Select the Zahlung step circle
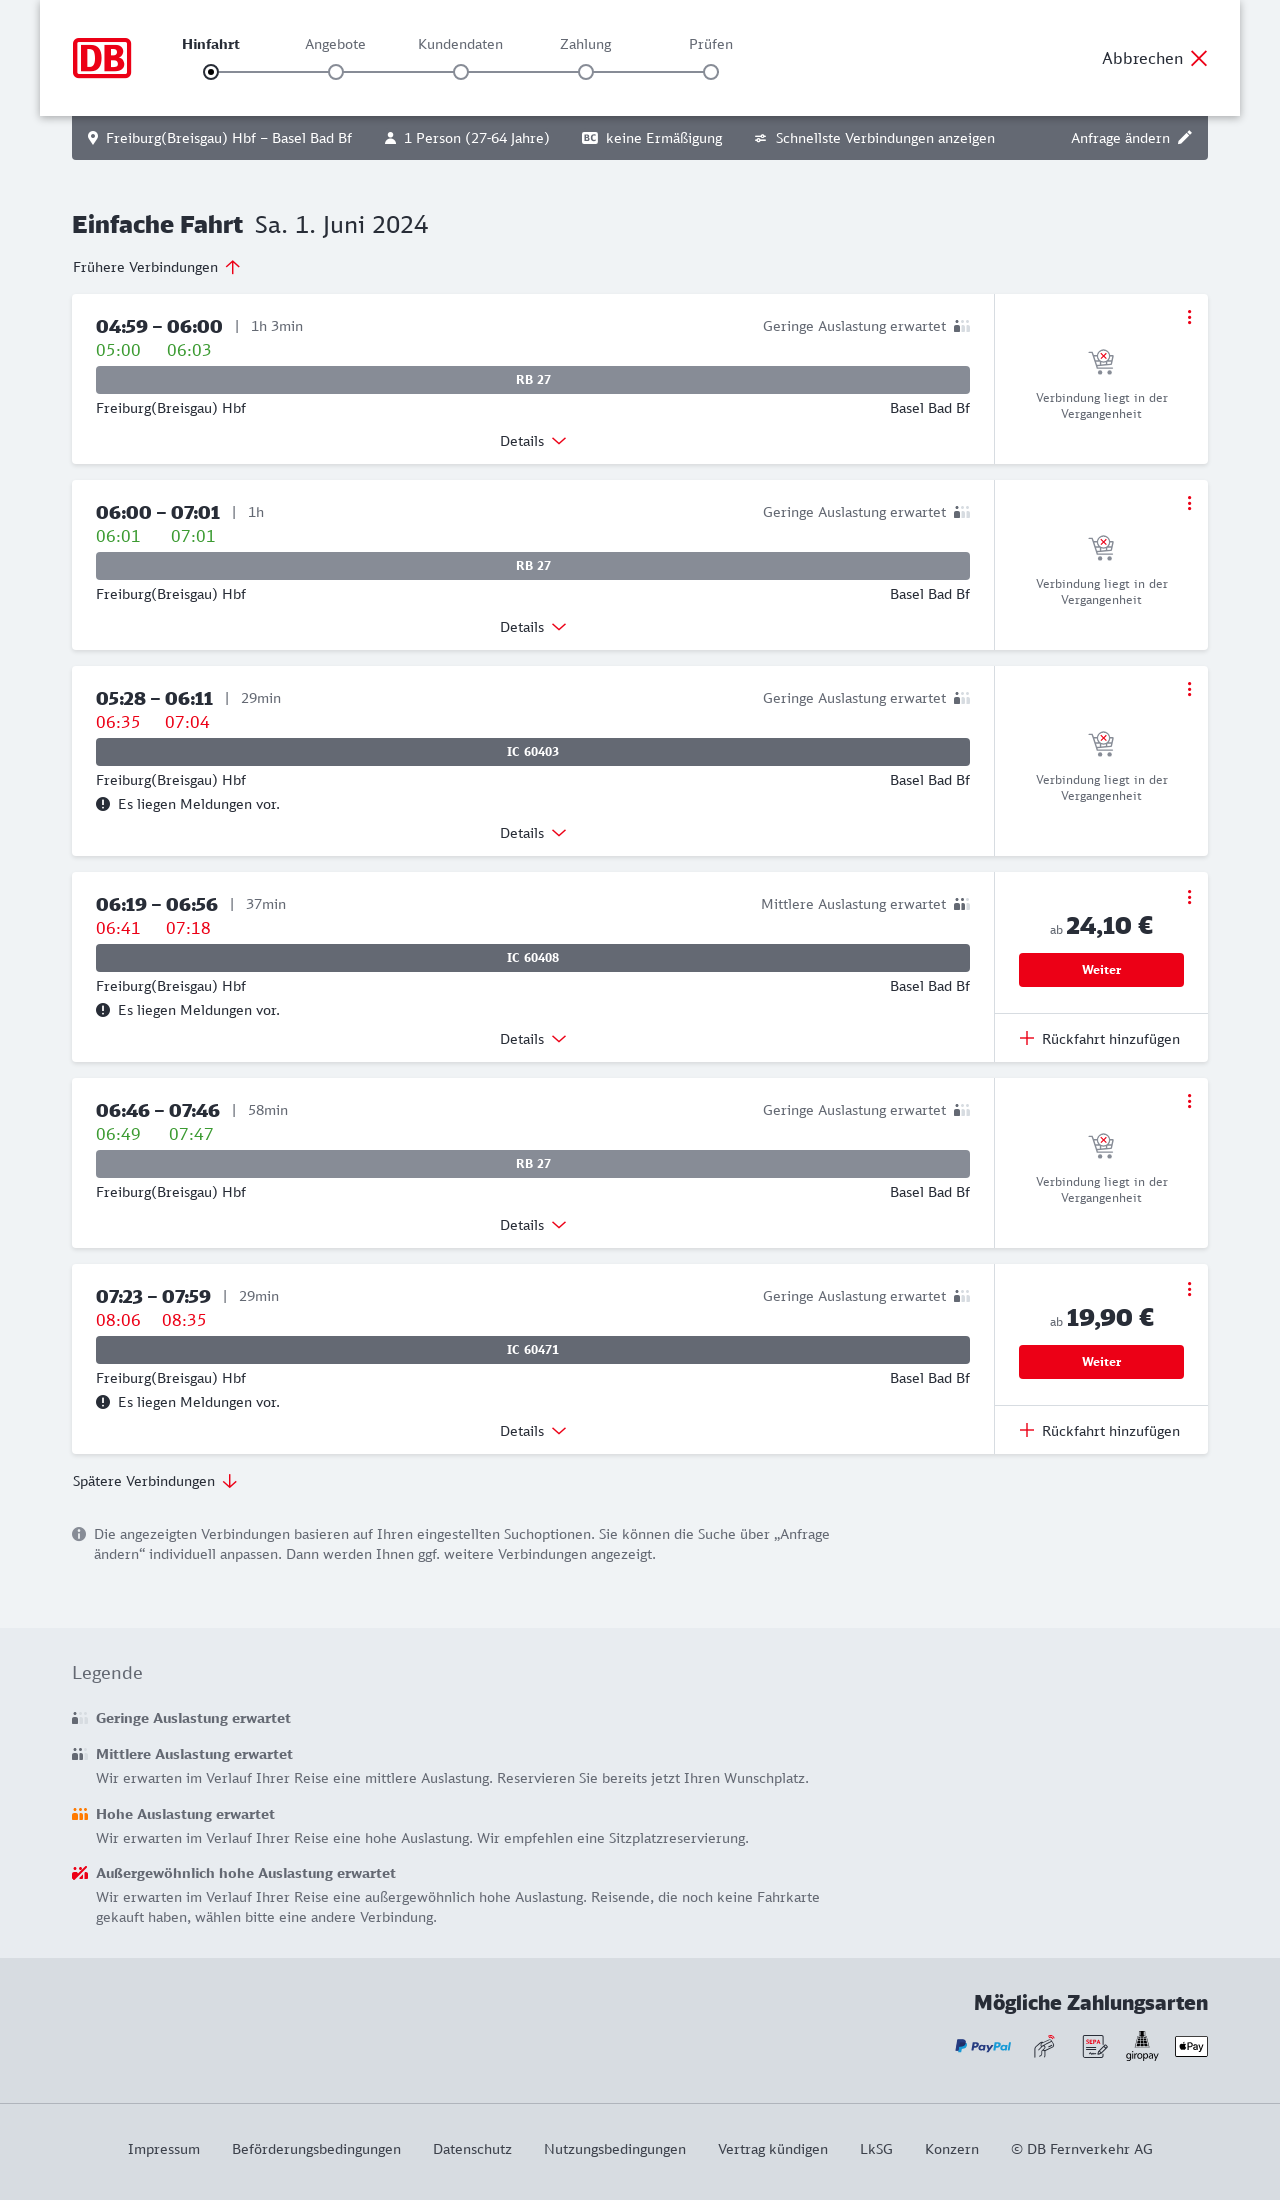Screen dimensions: 1280x2200 [586, 72]
